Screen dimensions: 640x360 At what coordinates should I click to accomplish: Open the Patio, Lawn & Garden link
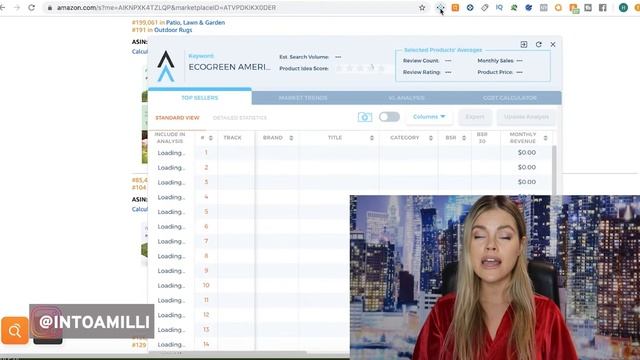(x=196, y=22)
